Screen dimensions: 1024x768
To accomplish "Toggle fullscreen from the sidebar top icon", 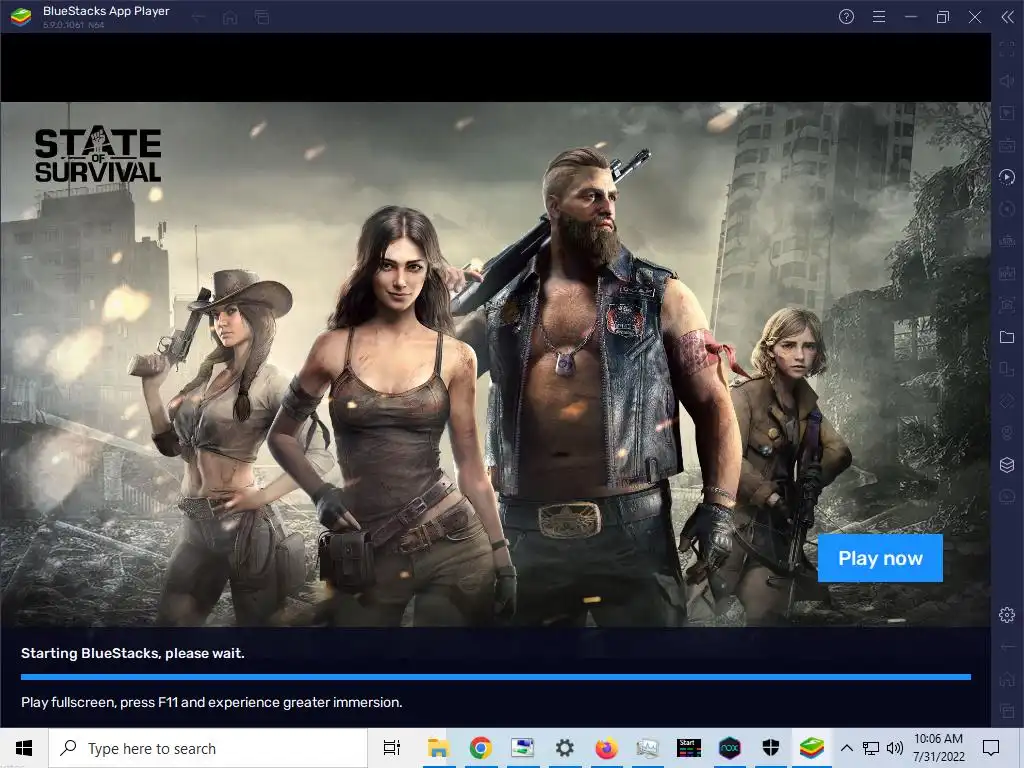I will click(1006, 49).
